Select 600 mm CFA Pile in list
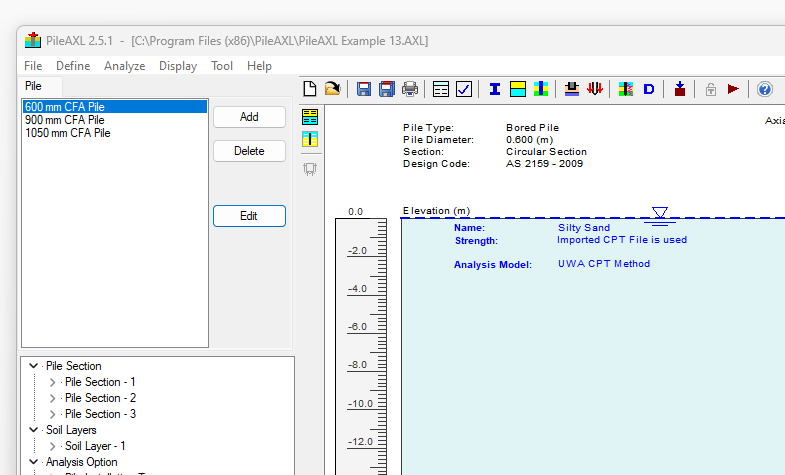The height and width of the screenshot is (475, 785). click(x=115, y=107)
